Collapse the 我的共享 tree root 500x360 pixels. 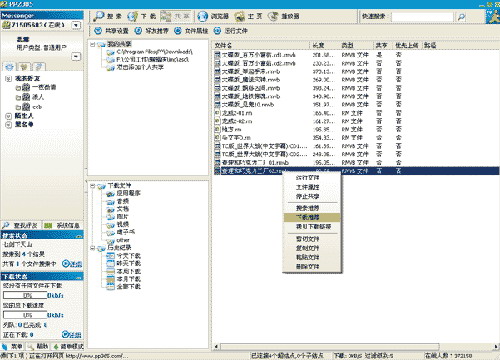[x=93, y=44]
